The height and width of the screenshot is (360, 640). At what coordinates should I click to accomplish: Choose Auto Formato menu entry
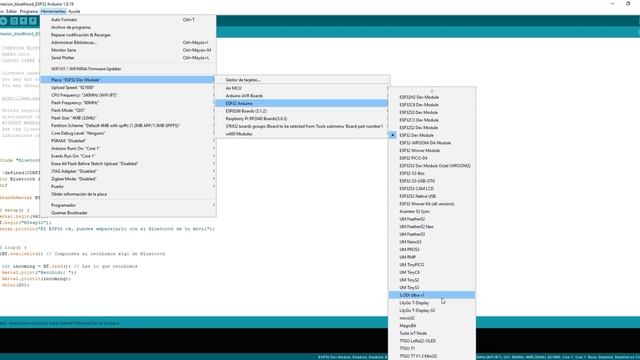128,20
